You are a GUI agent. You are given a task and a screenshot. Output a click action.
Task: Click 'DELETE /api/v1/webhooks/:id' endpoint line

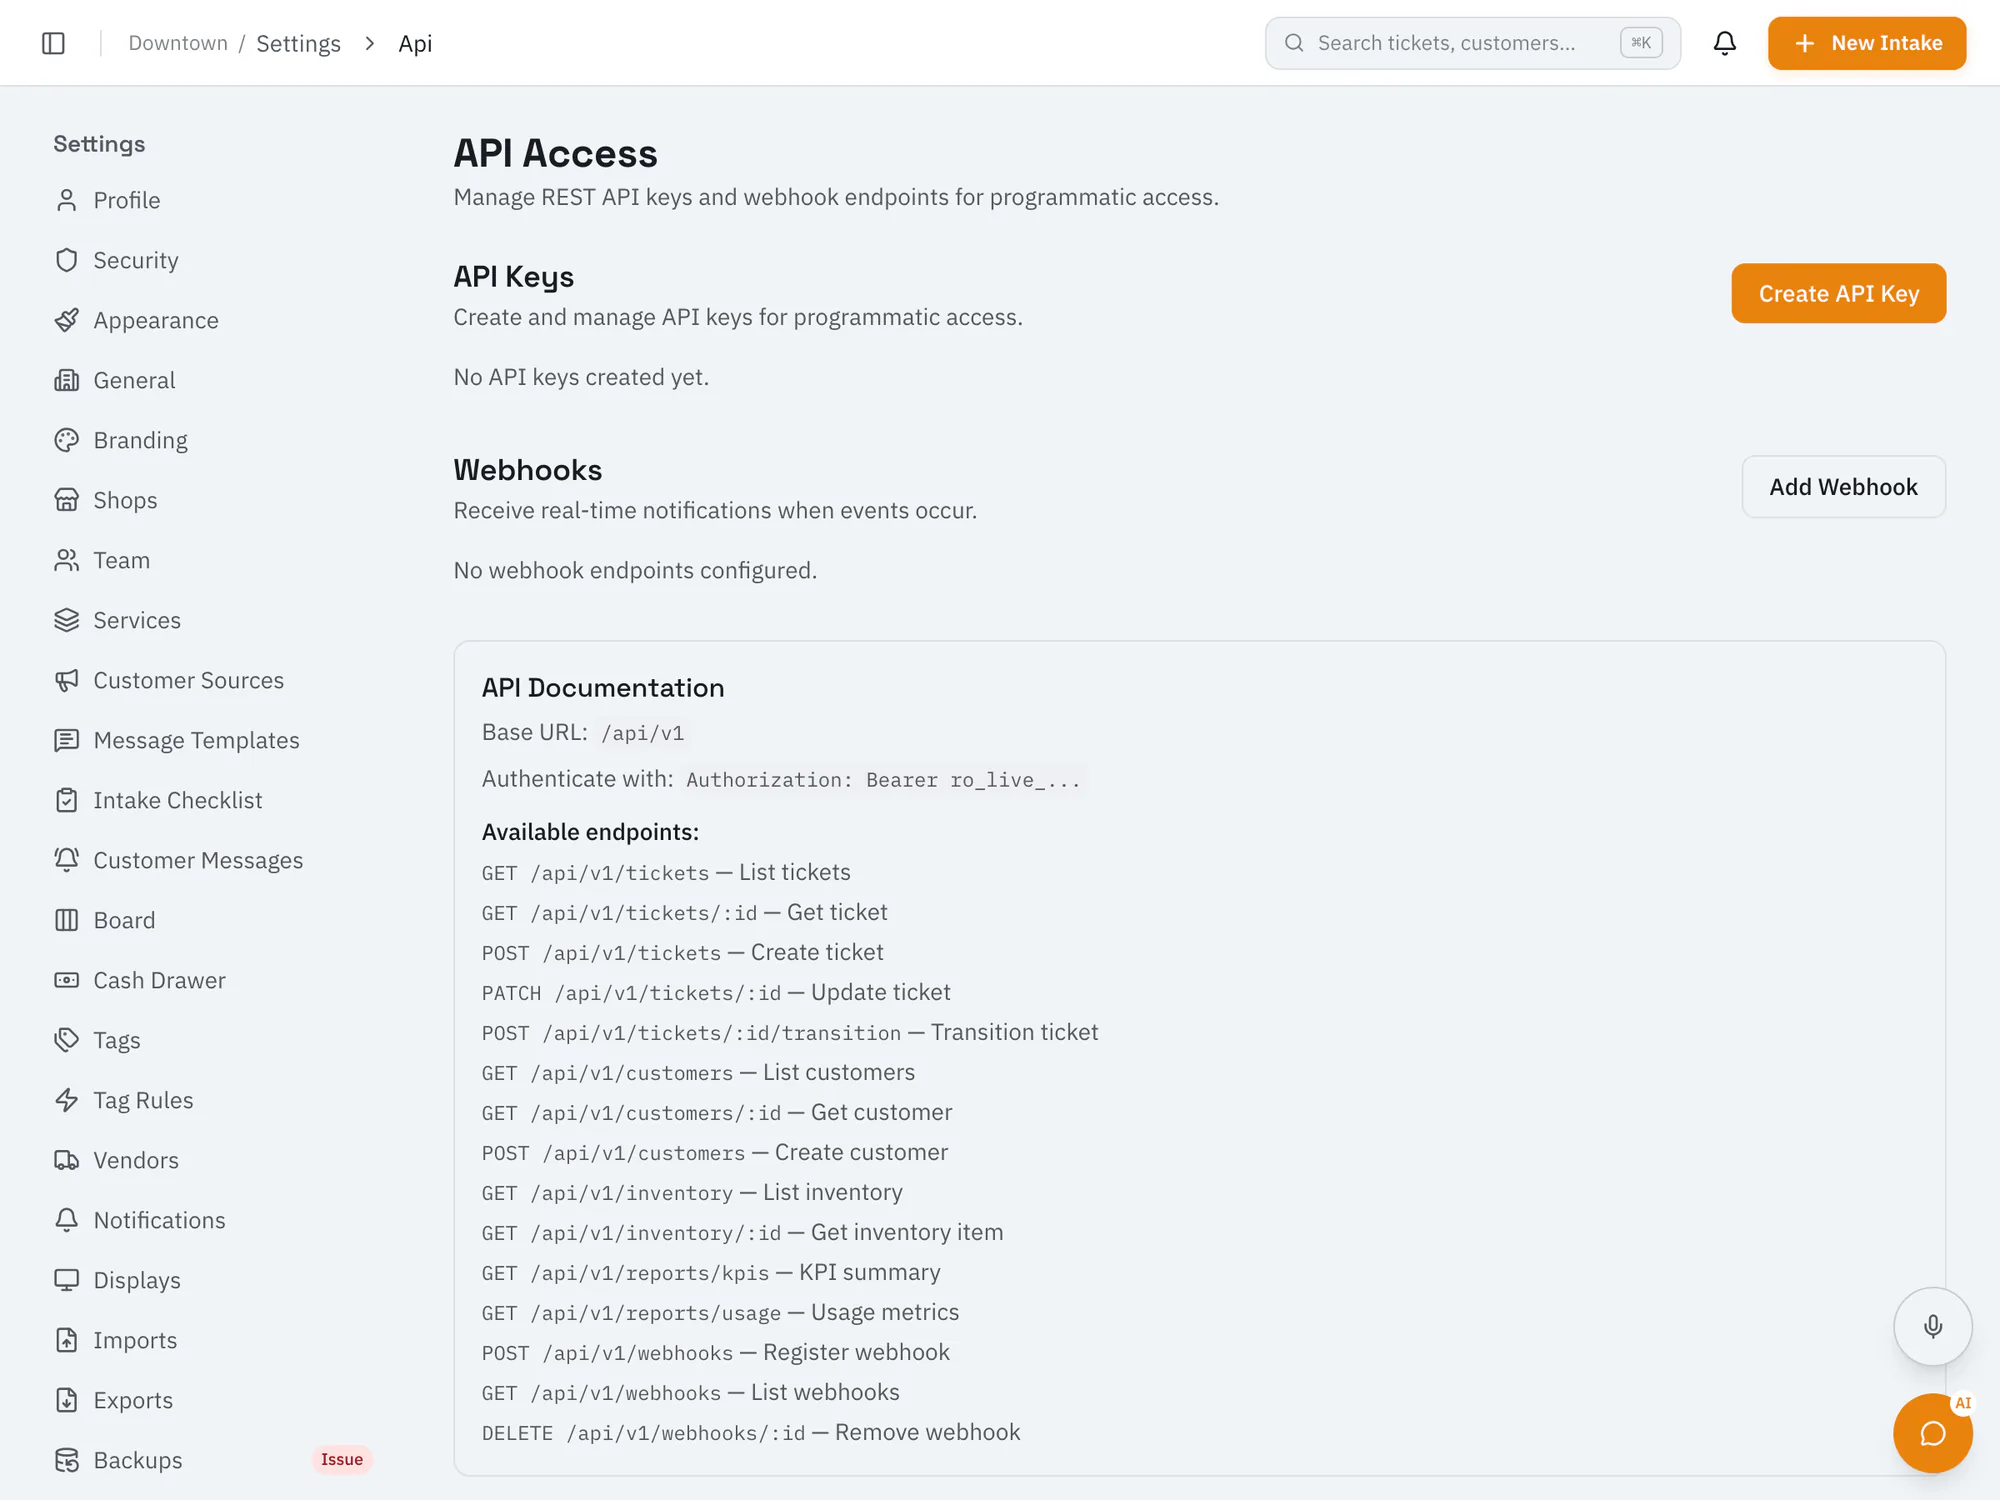click(x=751, y=1433)
